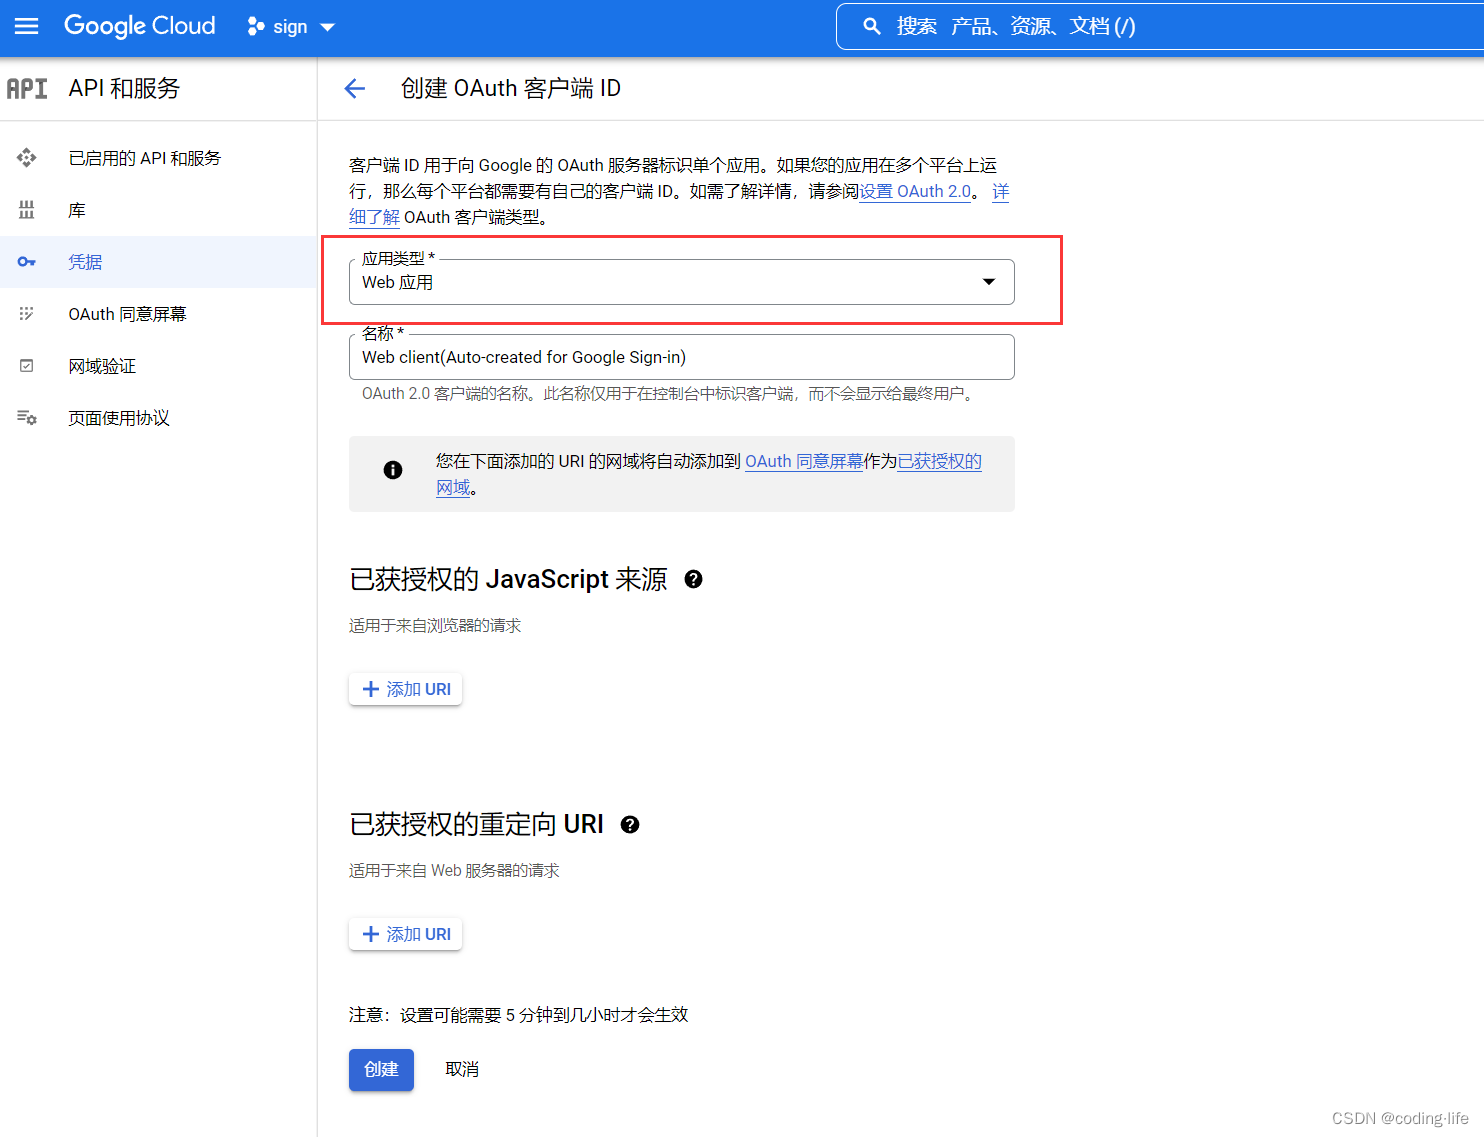Select the 凭据 menu item
Image resolution: width=1484 pixels, height=1137 pixels.
pyautogui.click(x=158, y=262)
